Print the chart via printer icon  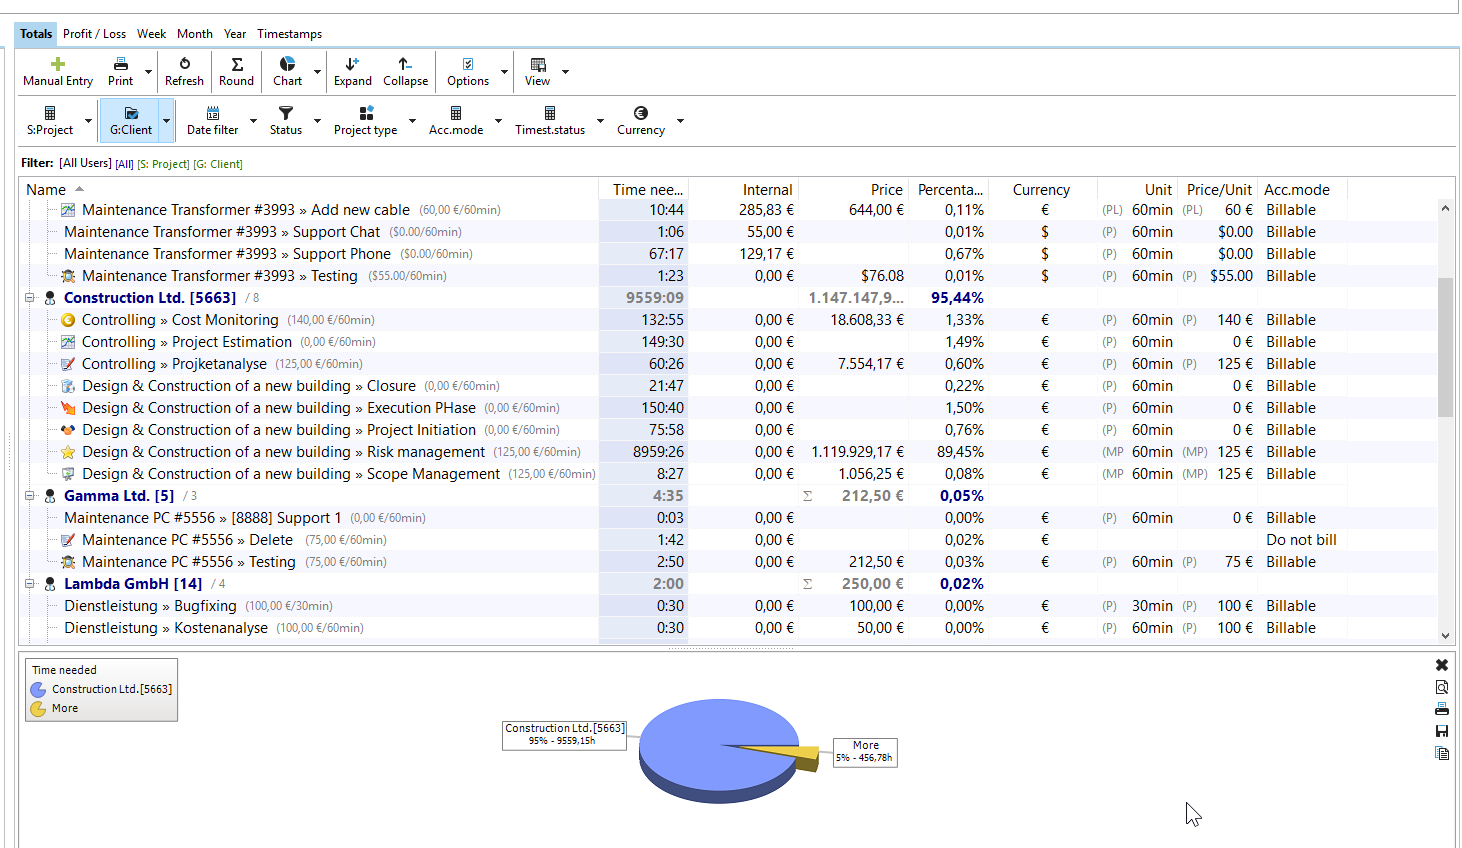click(1442, 709)
